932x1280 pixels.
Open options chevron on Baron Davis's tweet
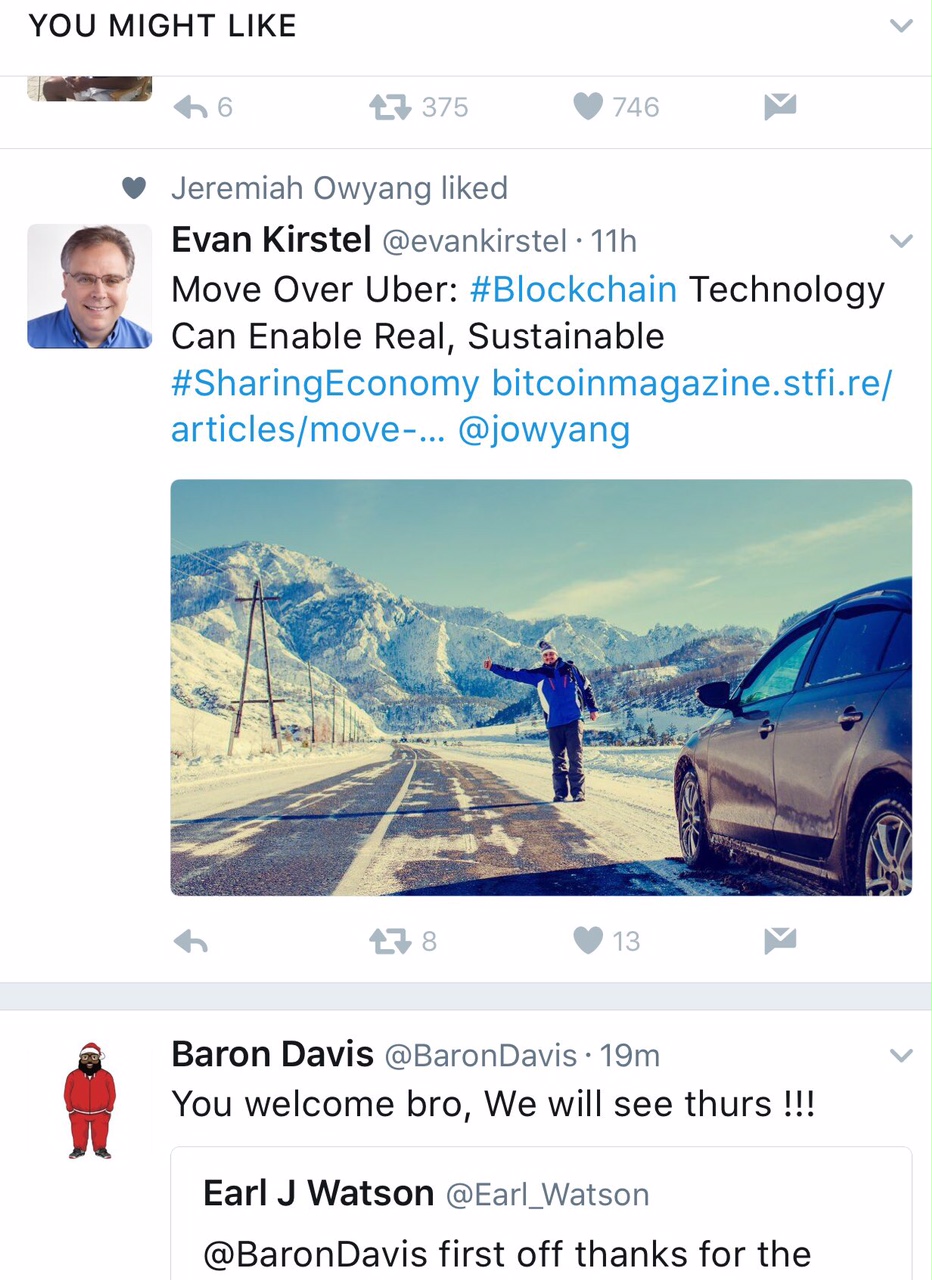901,1056
